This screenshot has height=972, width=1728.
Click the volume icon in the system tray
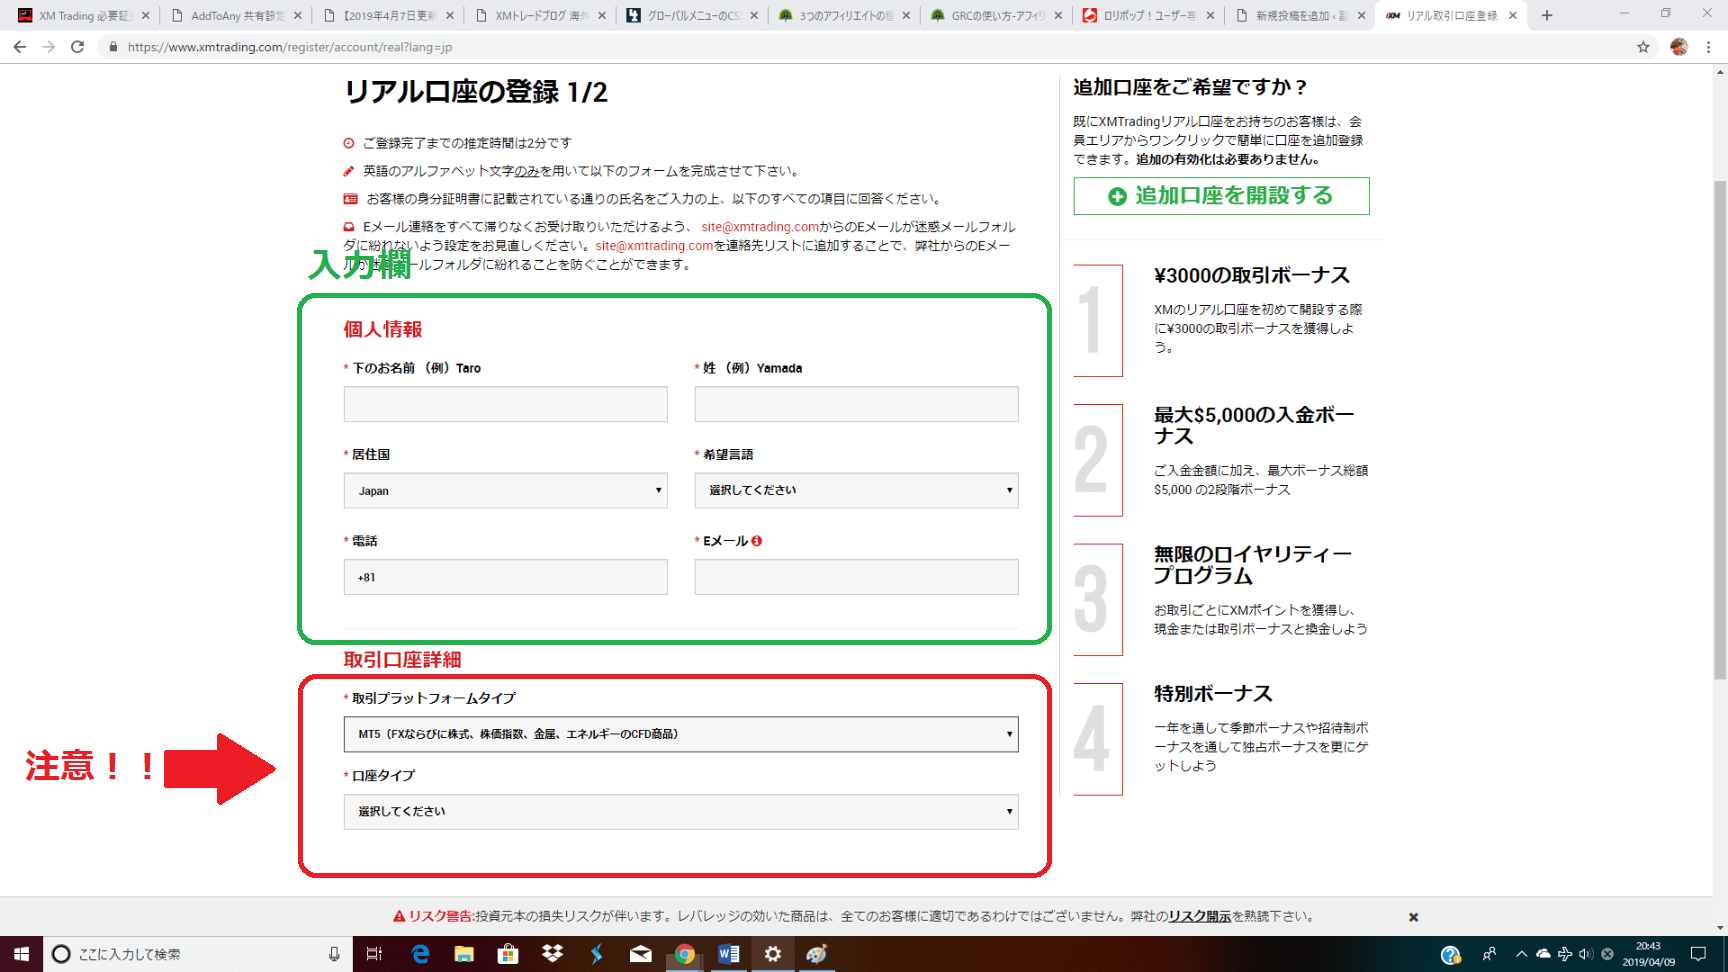[1586, 954]
